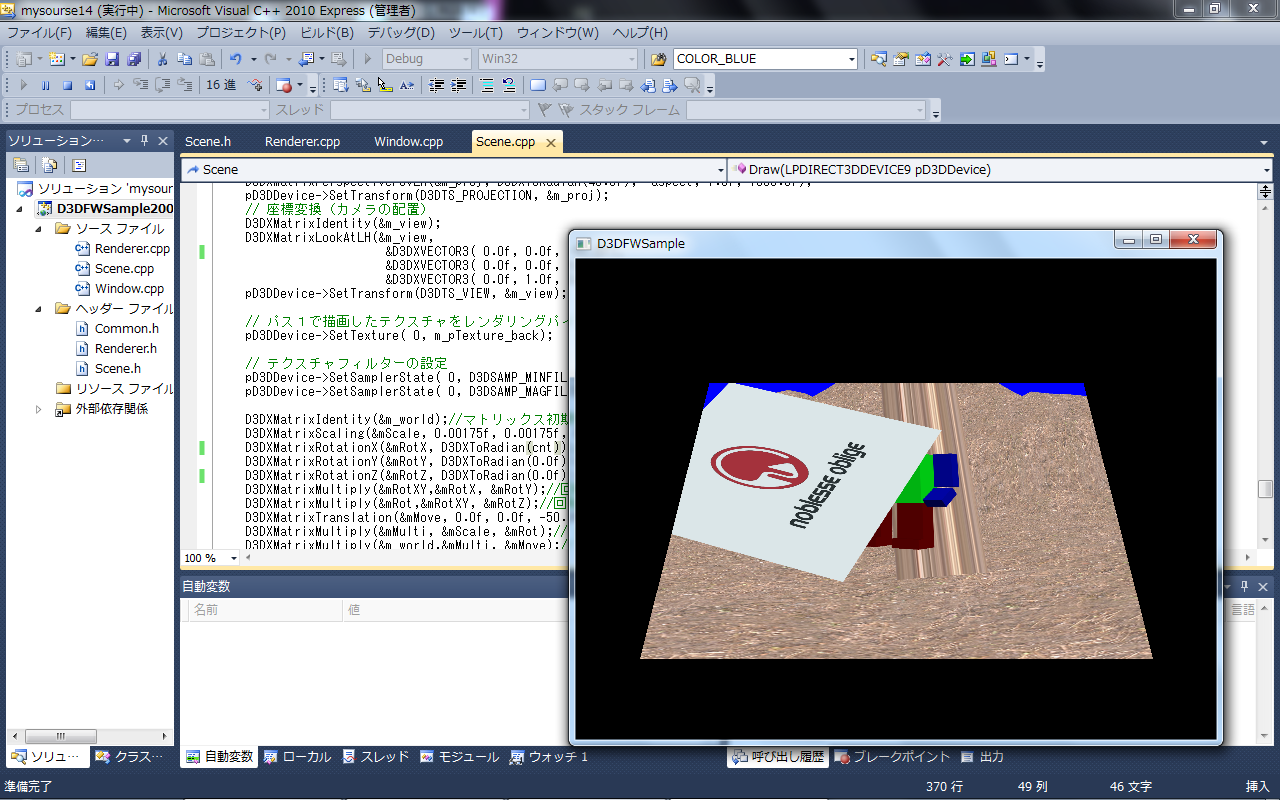This screenshot has width=1280, height=800.
Task: Comment out selected lines icon
Action: [x=486, y=85]
